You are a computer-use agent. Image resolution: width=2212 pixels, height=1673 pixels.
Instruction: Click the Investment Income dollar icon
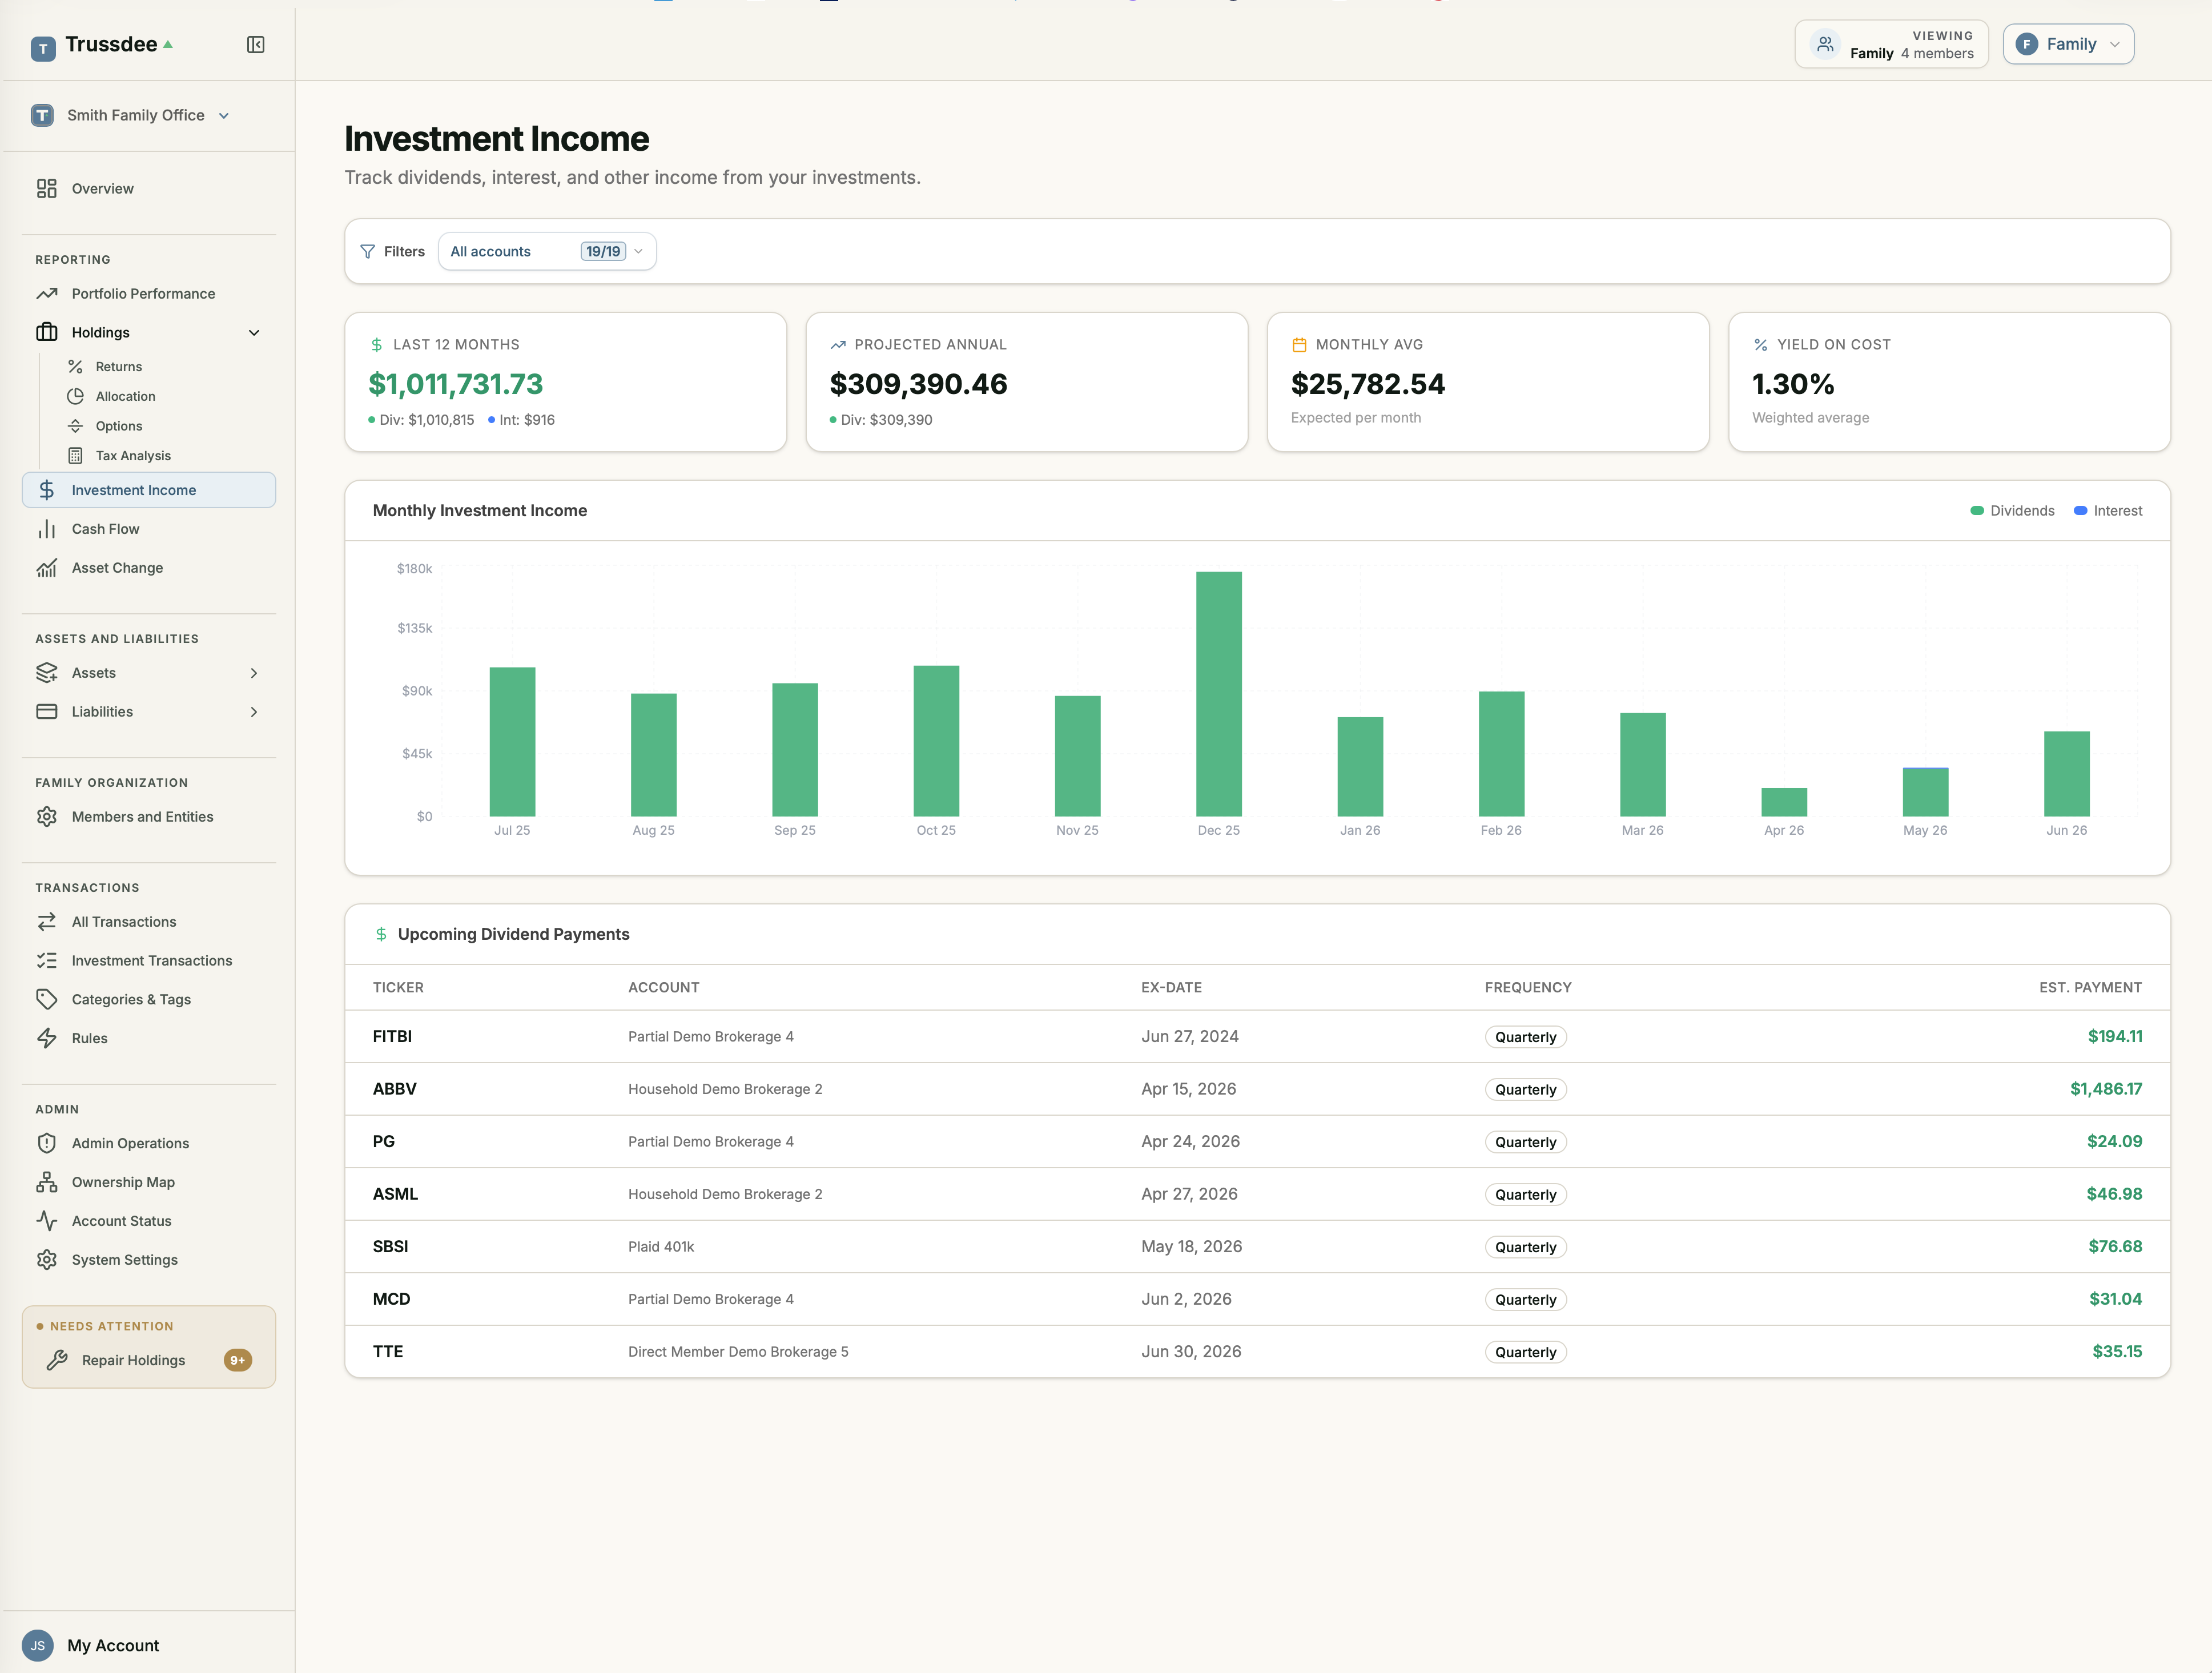47,490
